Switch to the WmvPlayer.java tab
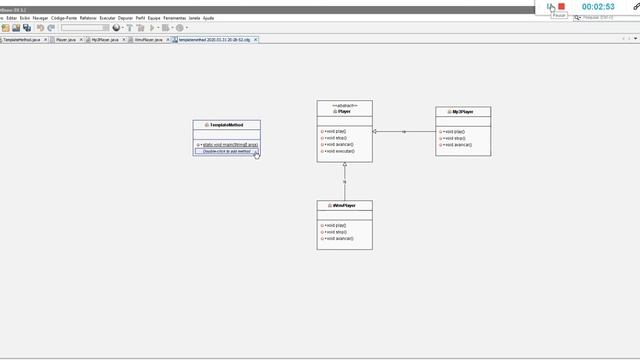Screen dimensions: 640x360 coord(148,40)
